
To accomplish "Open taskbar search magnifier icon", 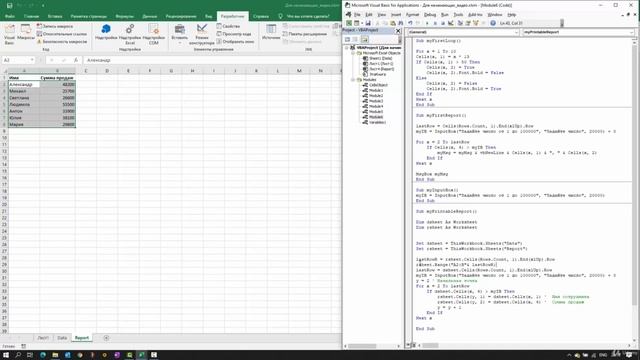I will point(18,355).
